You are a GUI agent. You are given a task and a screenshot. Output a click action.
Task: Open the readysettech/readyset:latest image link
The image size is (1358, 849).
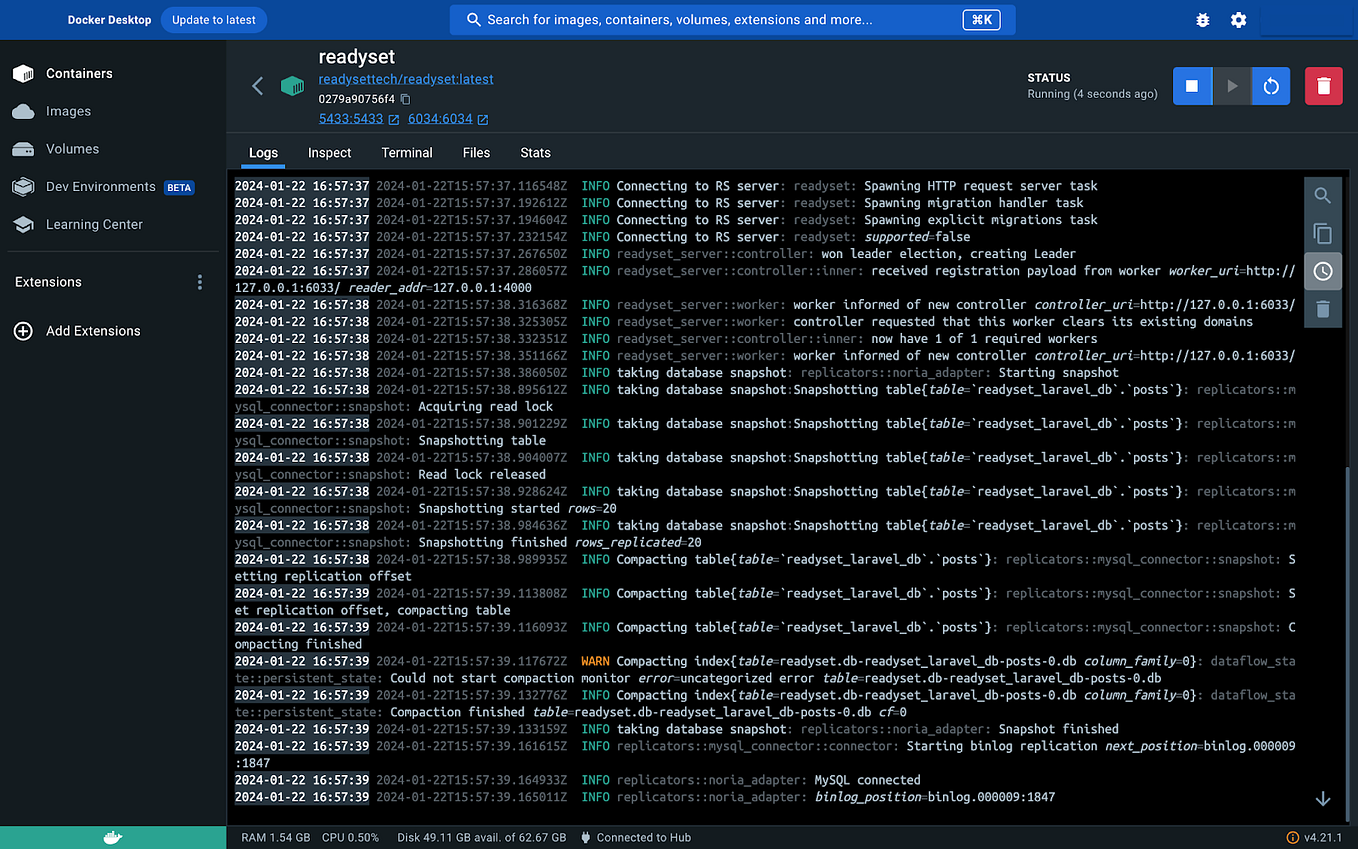406,78
